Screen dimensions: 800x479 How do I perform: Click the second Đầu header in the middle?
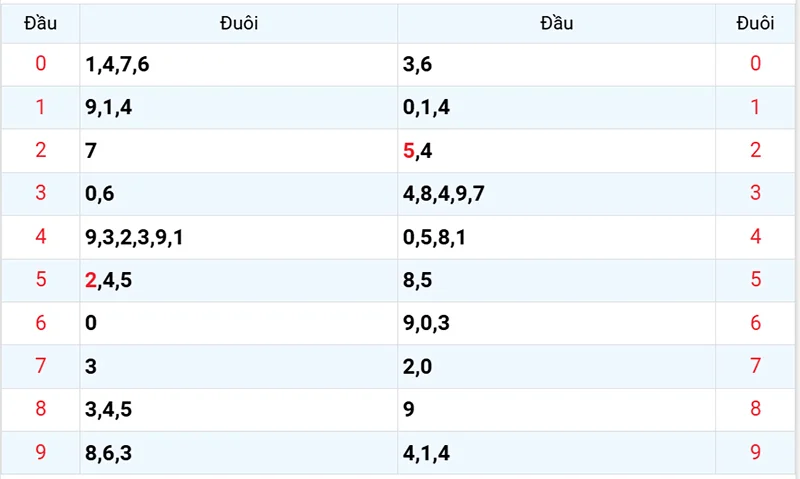point(556,23)
